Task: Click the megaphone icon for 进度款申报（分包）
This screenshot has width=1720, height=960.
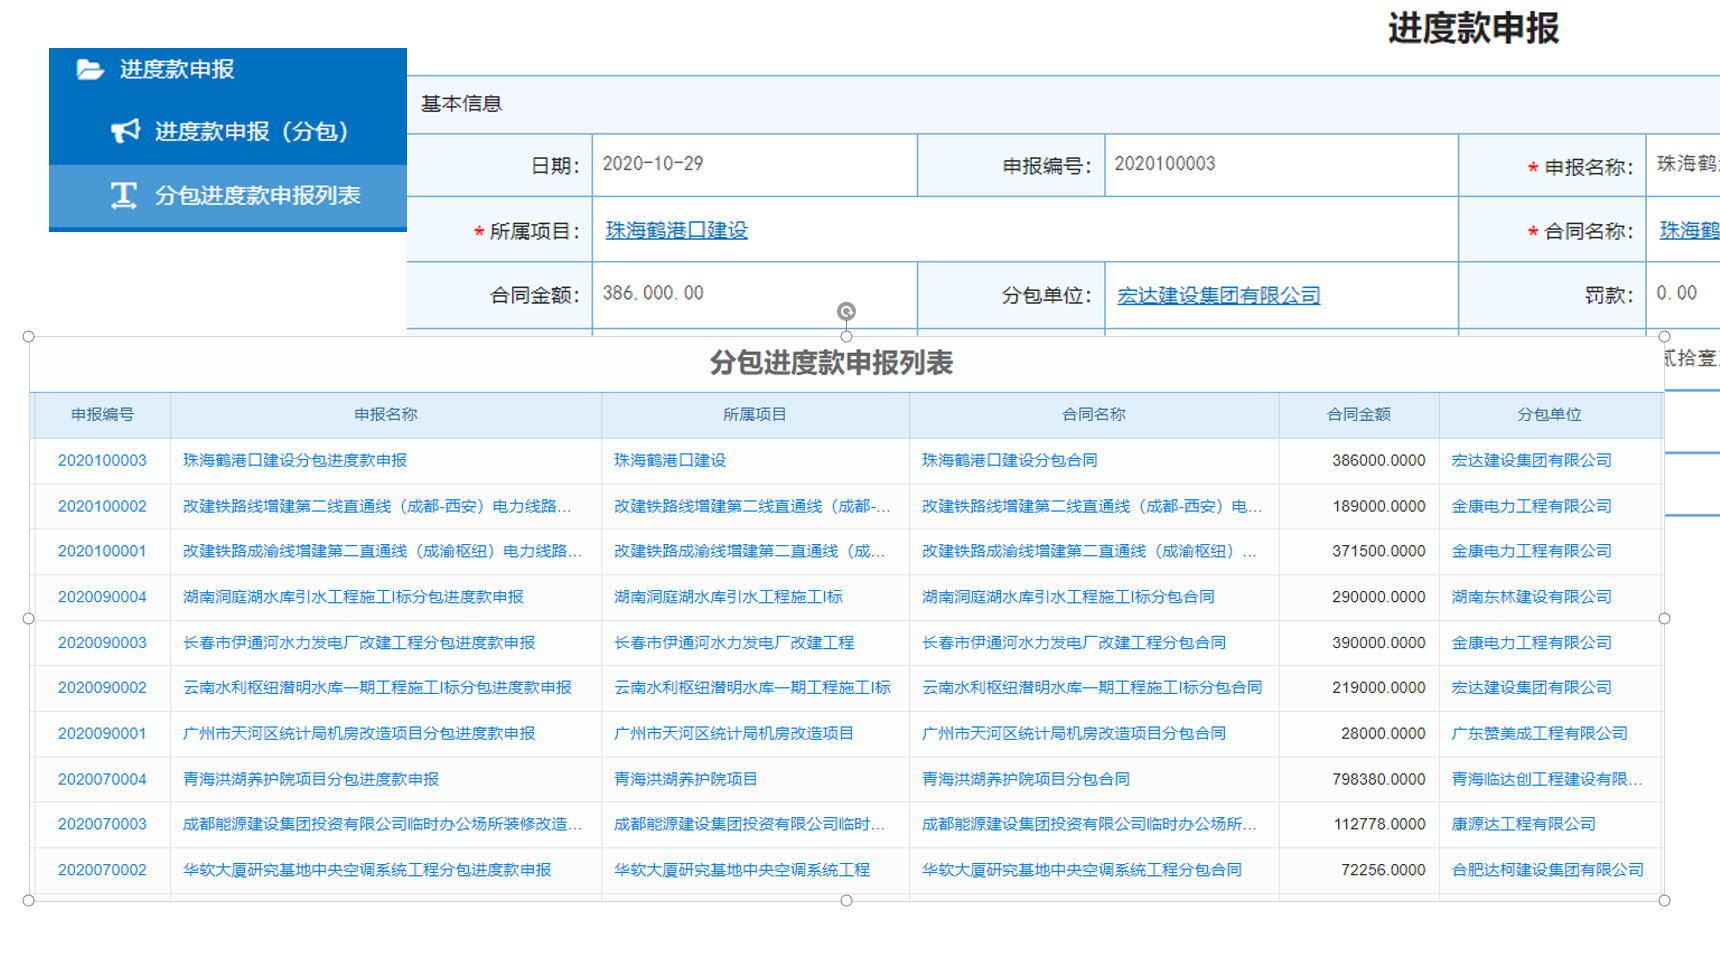Action: [125, 131]
